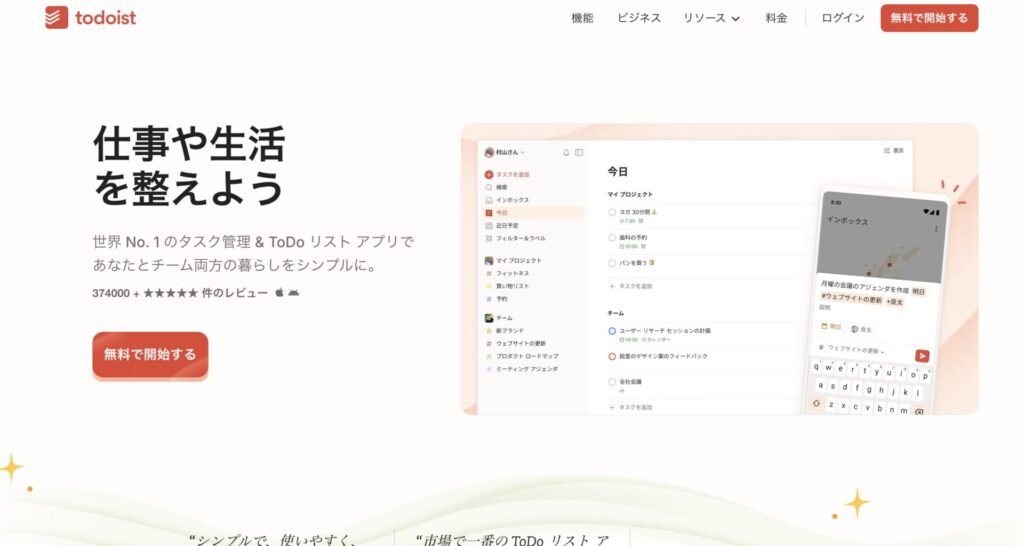Click the hero 無料で開始する button below reviews
The image size is (1024, 546).
pos(150,355)
